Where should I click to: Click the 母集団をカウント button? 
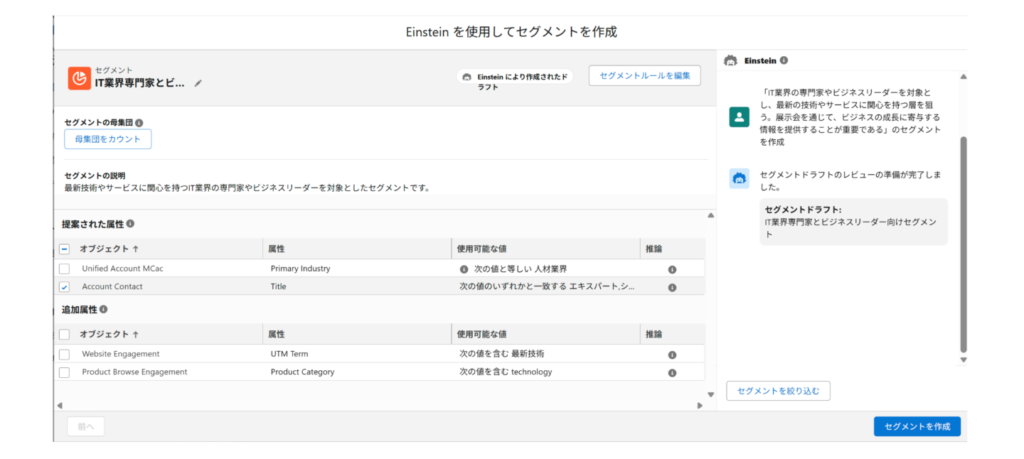[x=108, y=139]
